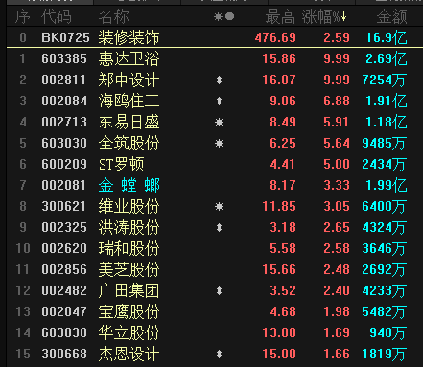Click the marker icon beside 杰恩设计
This screenshot has height=367, width=423.
point(219,354)
